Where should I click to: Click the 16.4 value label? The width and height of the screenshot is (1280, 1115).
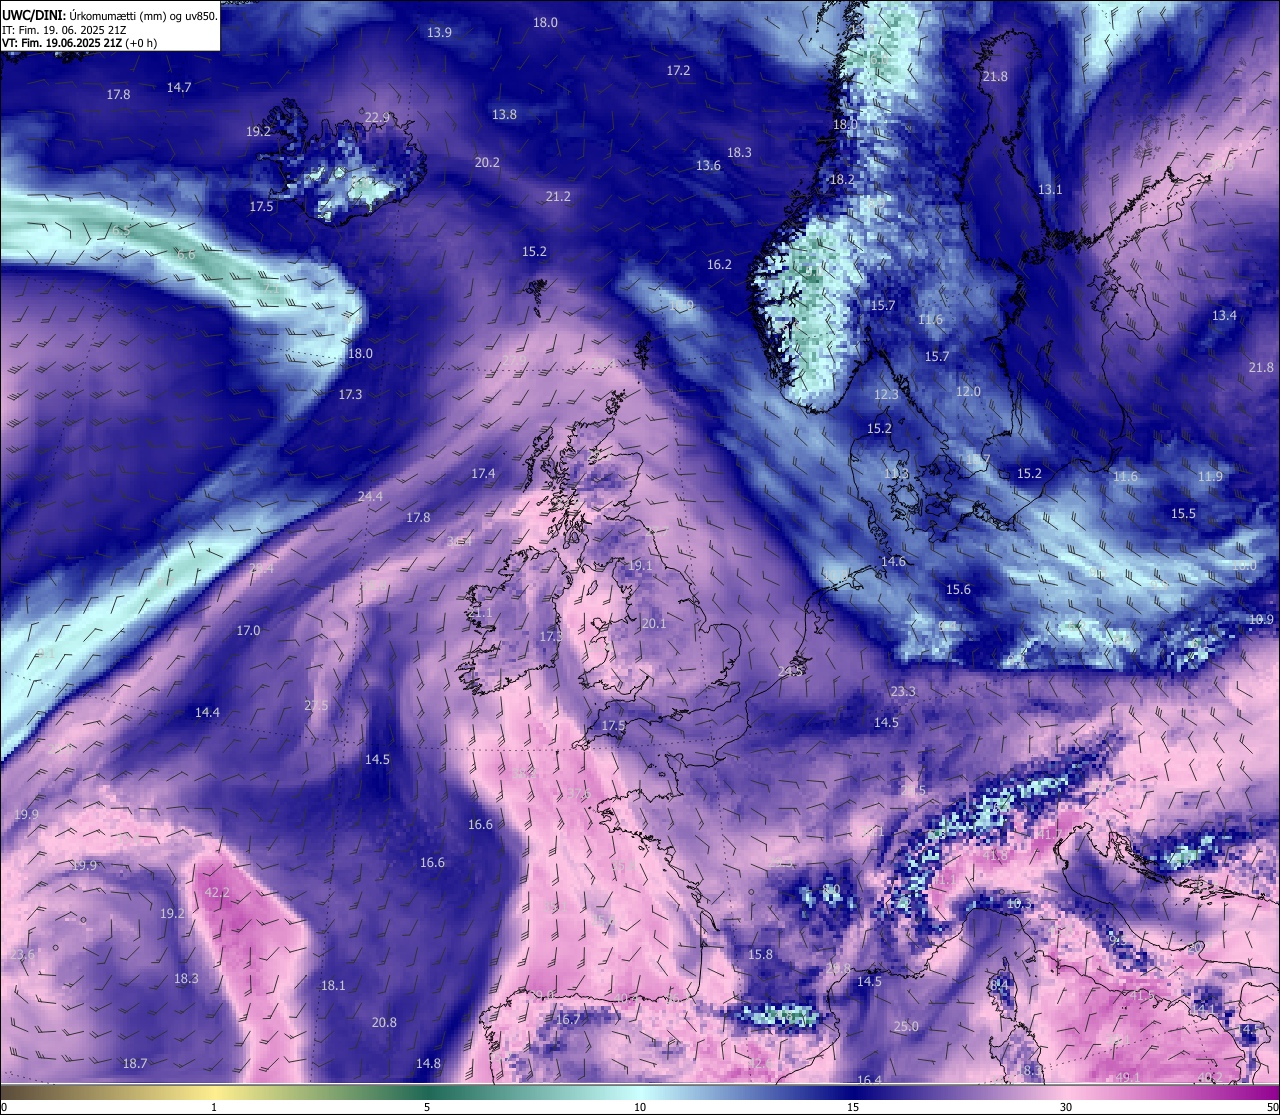pos(870,1080)
